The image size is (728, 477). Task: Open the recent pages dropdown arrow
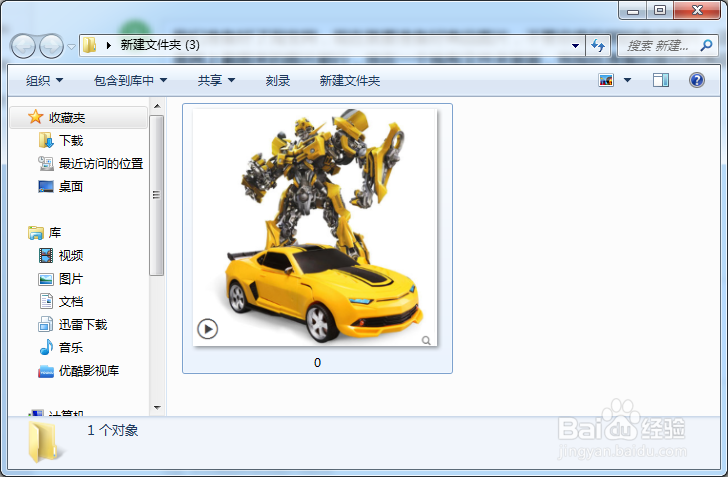click(x=71, y=46)
